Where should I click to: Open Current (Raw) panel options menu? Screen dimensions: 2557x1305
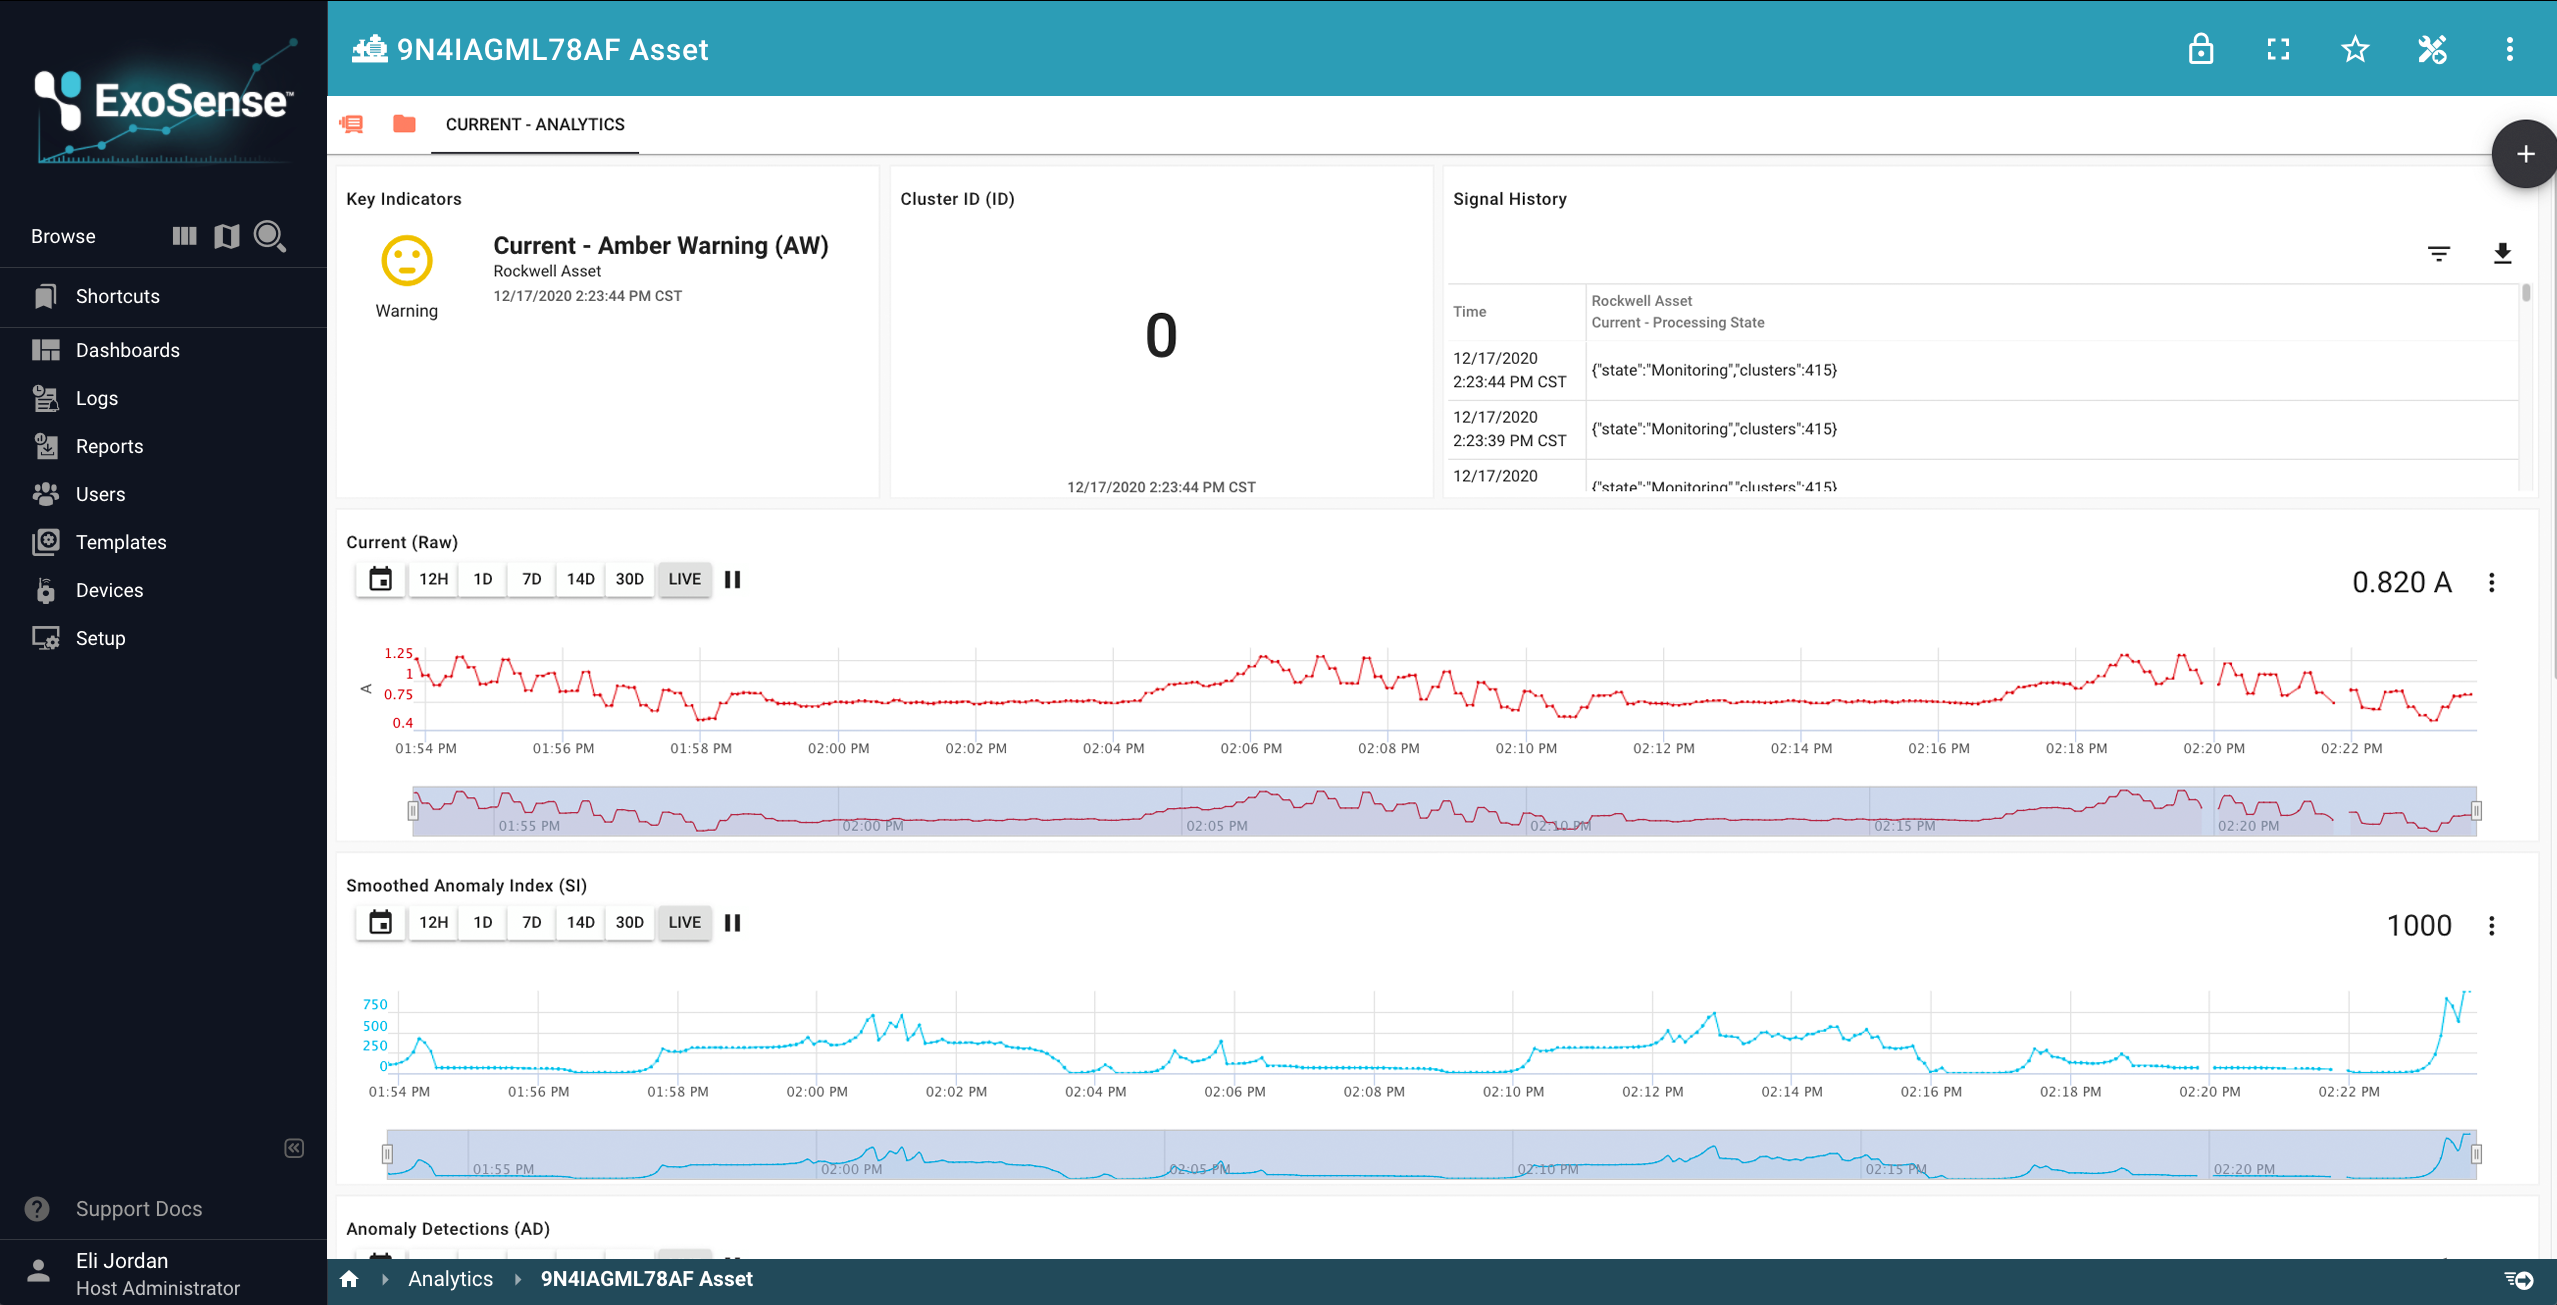click(x=2491, y=582)
